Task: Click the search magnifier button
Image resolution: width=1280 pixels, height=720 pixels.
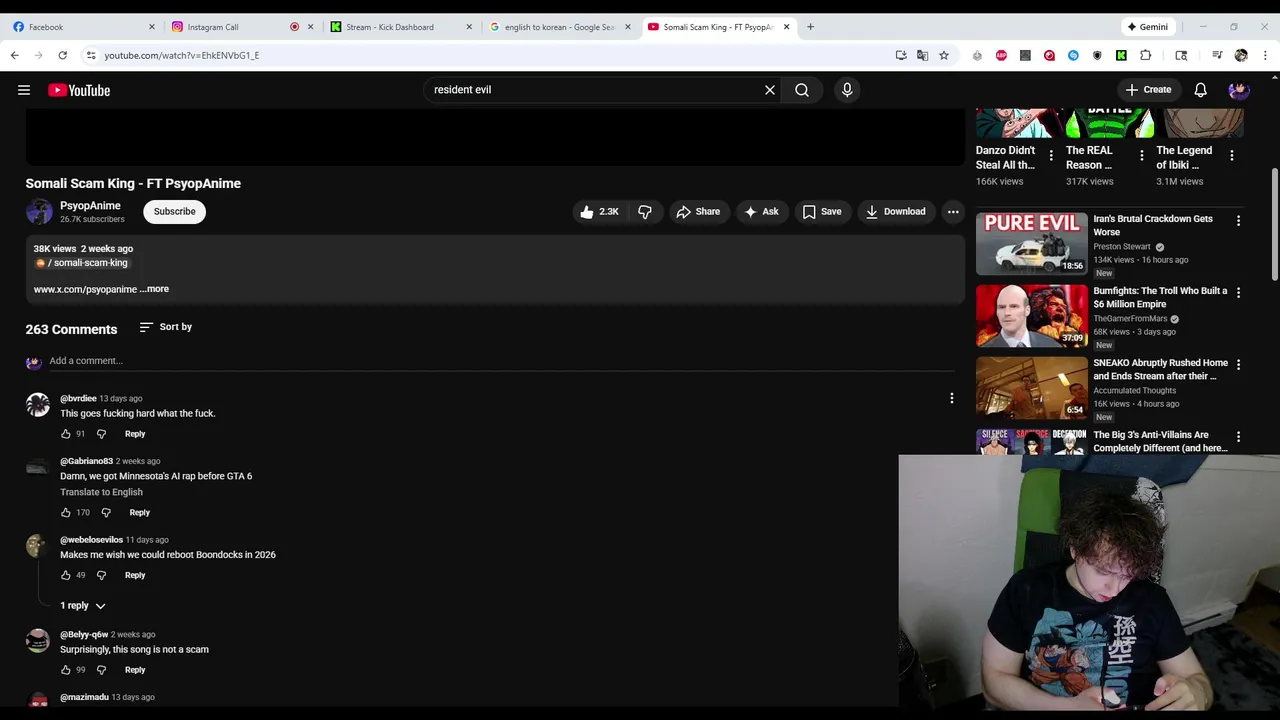Action: [x=802, y=90]
